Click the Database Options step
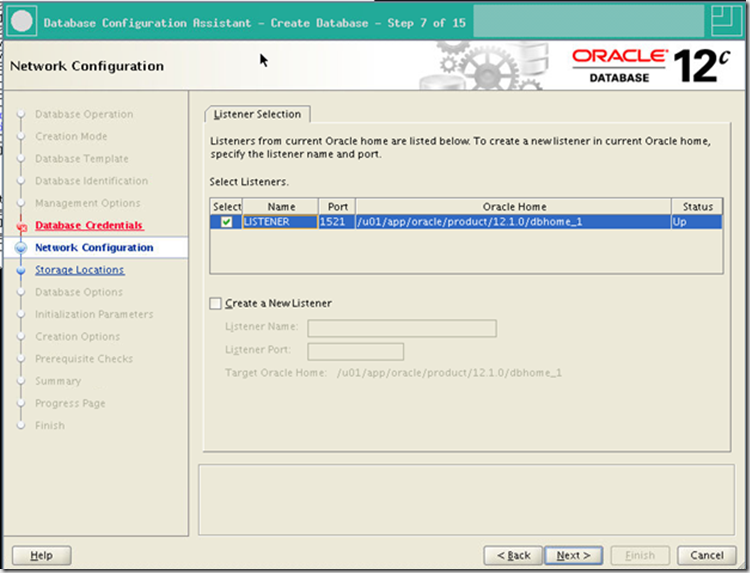The image size is (750, 573). click(79, 292)
